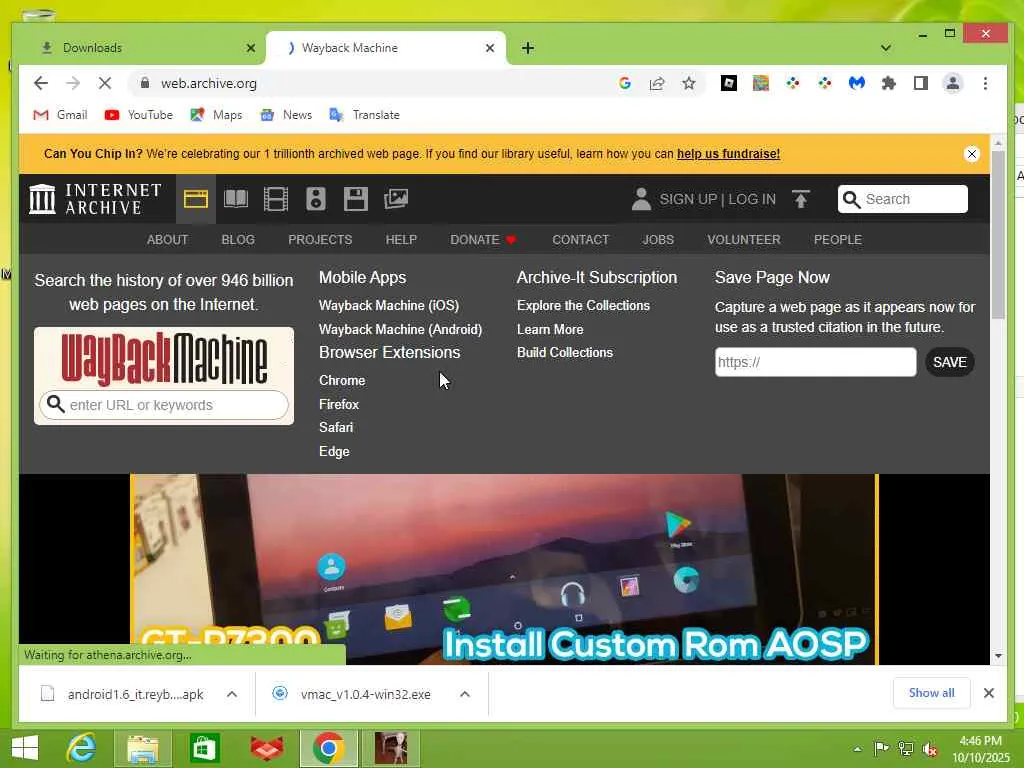1024x768 pixels.
Task: Open the Audio speaker icon
Action: coord(316,199)
